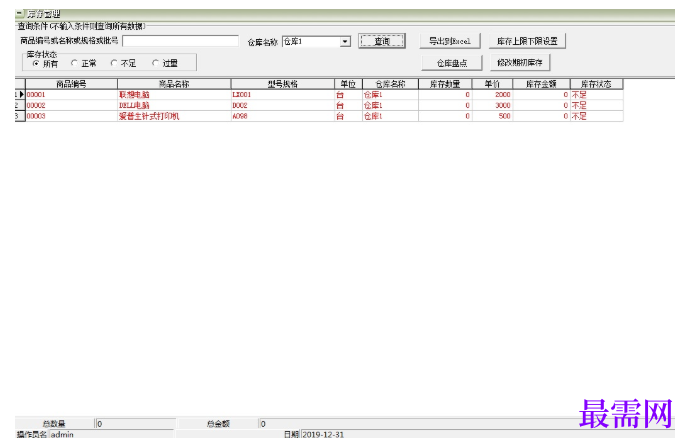
Task: Click the 总数量 total field
Action: 135,423
